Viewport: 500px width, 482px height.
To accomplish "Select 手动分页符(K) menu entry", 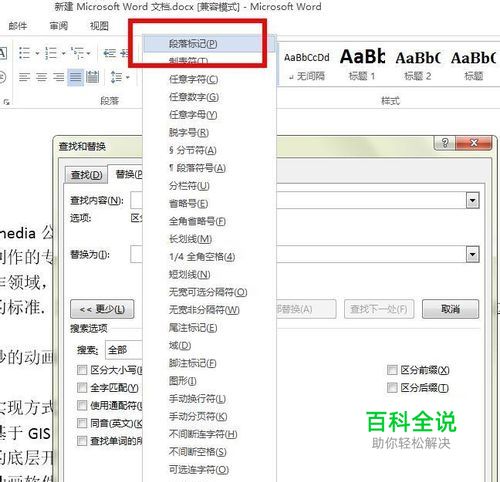I will 209,416.
